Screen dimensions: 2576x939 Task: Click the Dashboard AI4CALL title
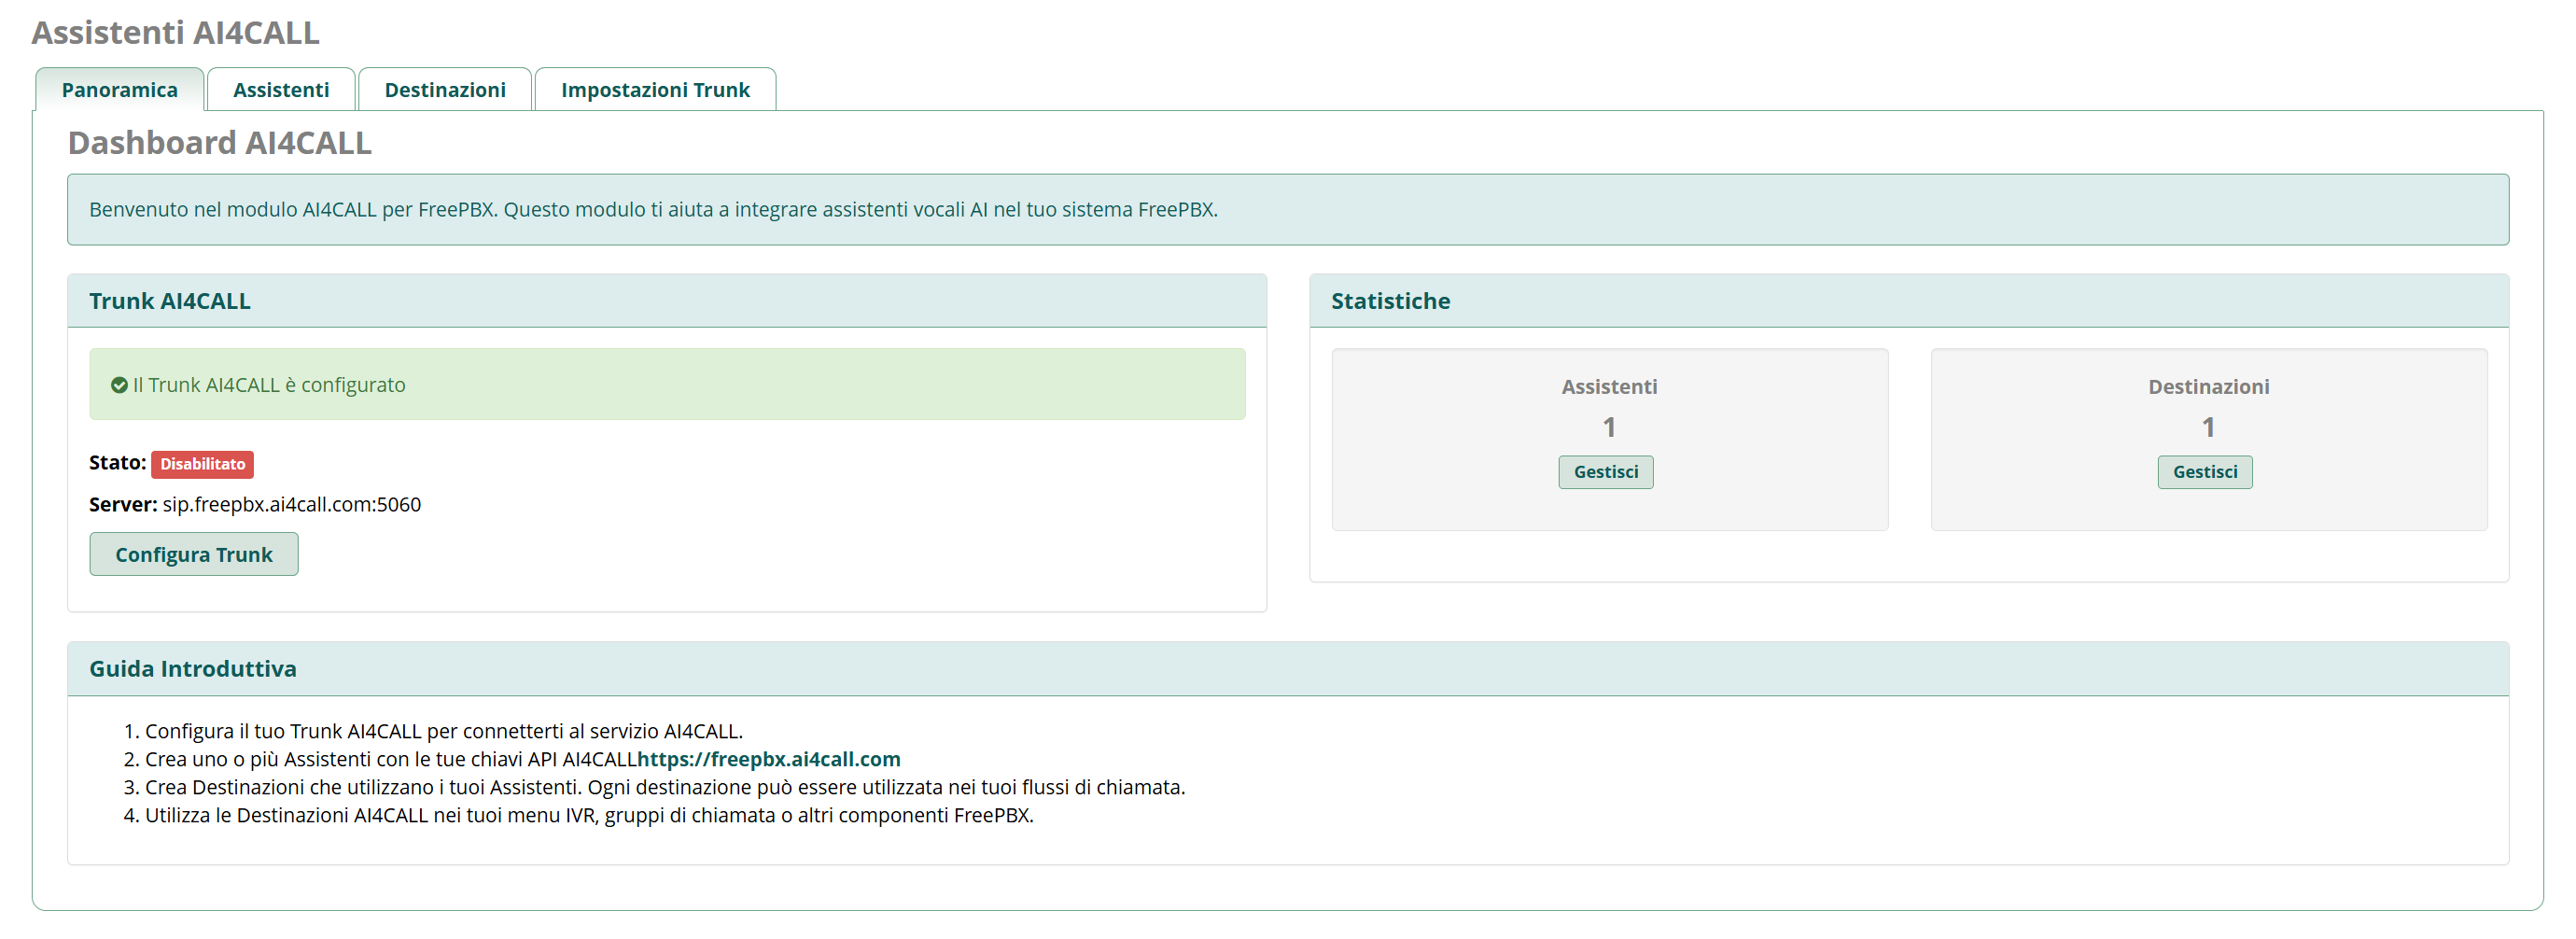click(220, 143)
